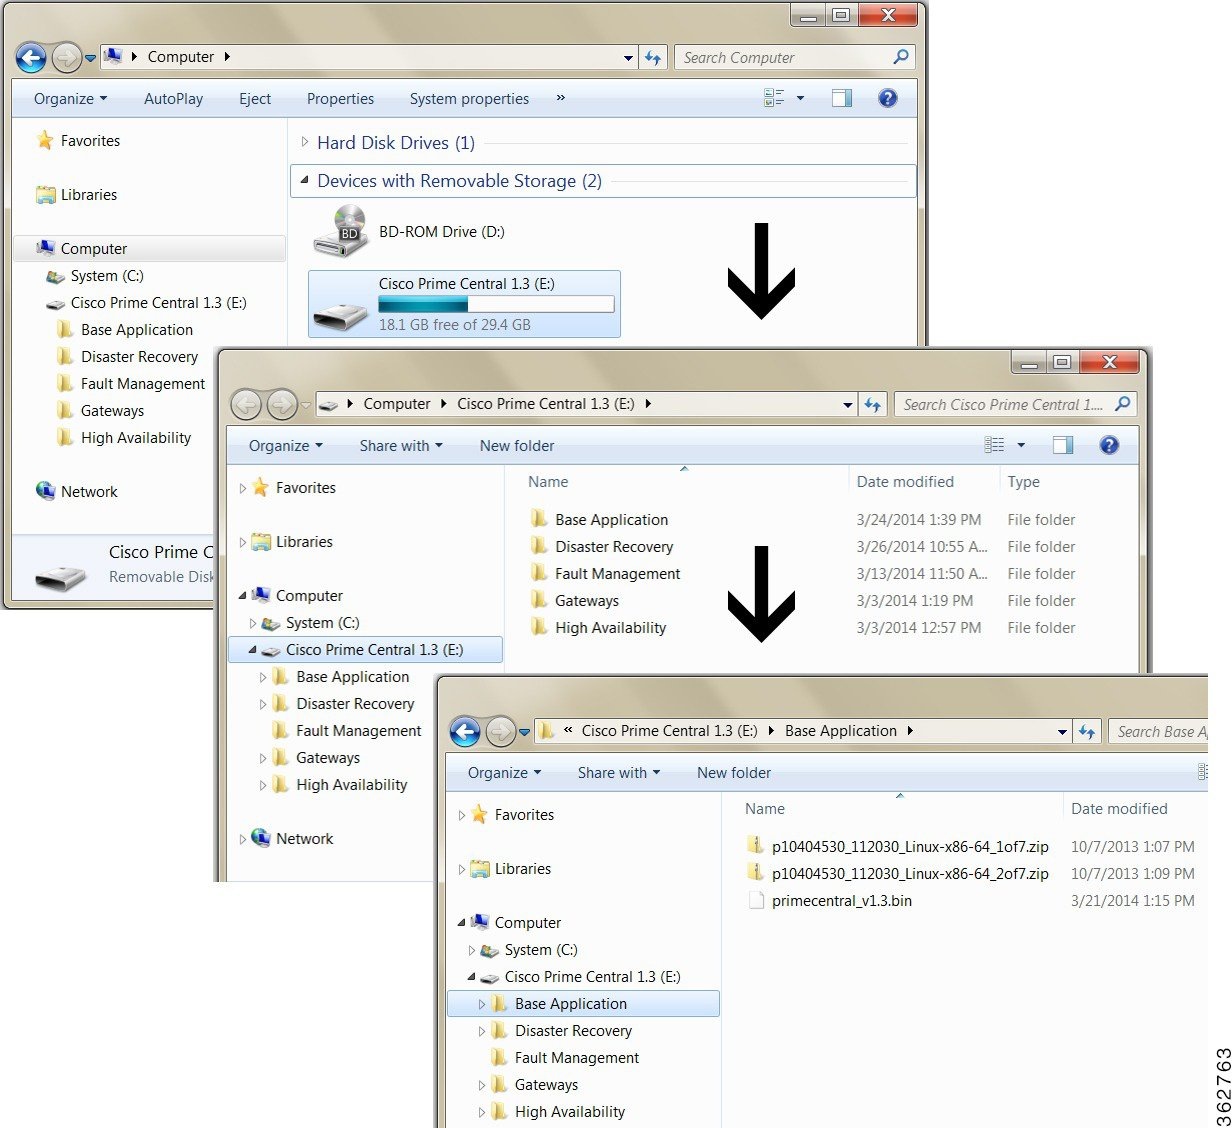Click view icon in Cisco Prime Central (E:) window
Screen dimensions: 1232x1128
(x=995, y=445)
